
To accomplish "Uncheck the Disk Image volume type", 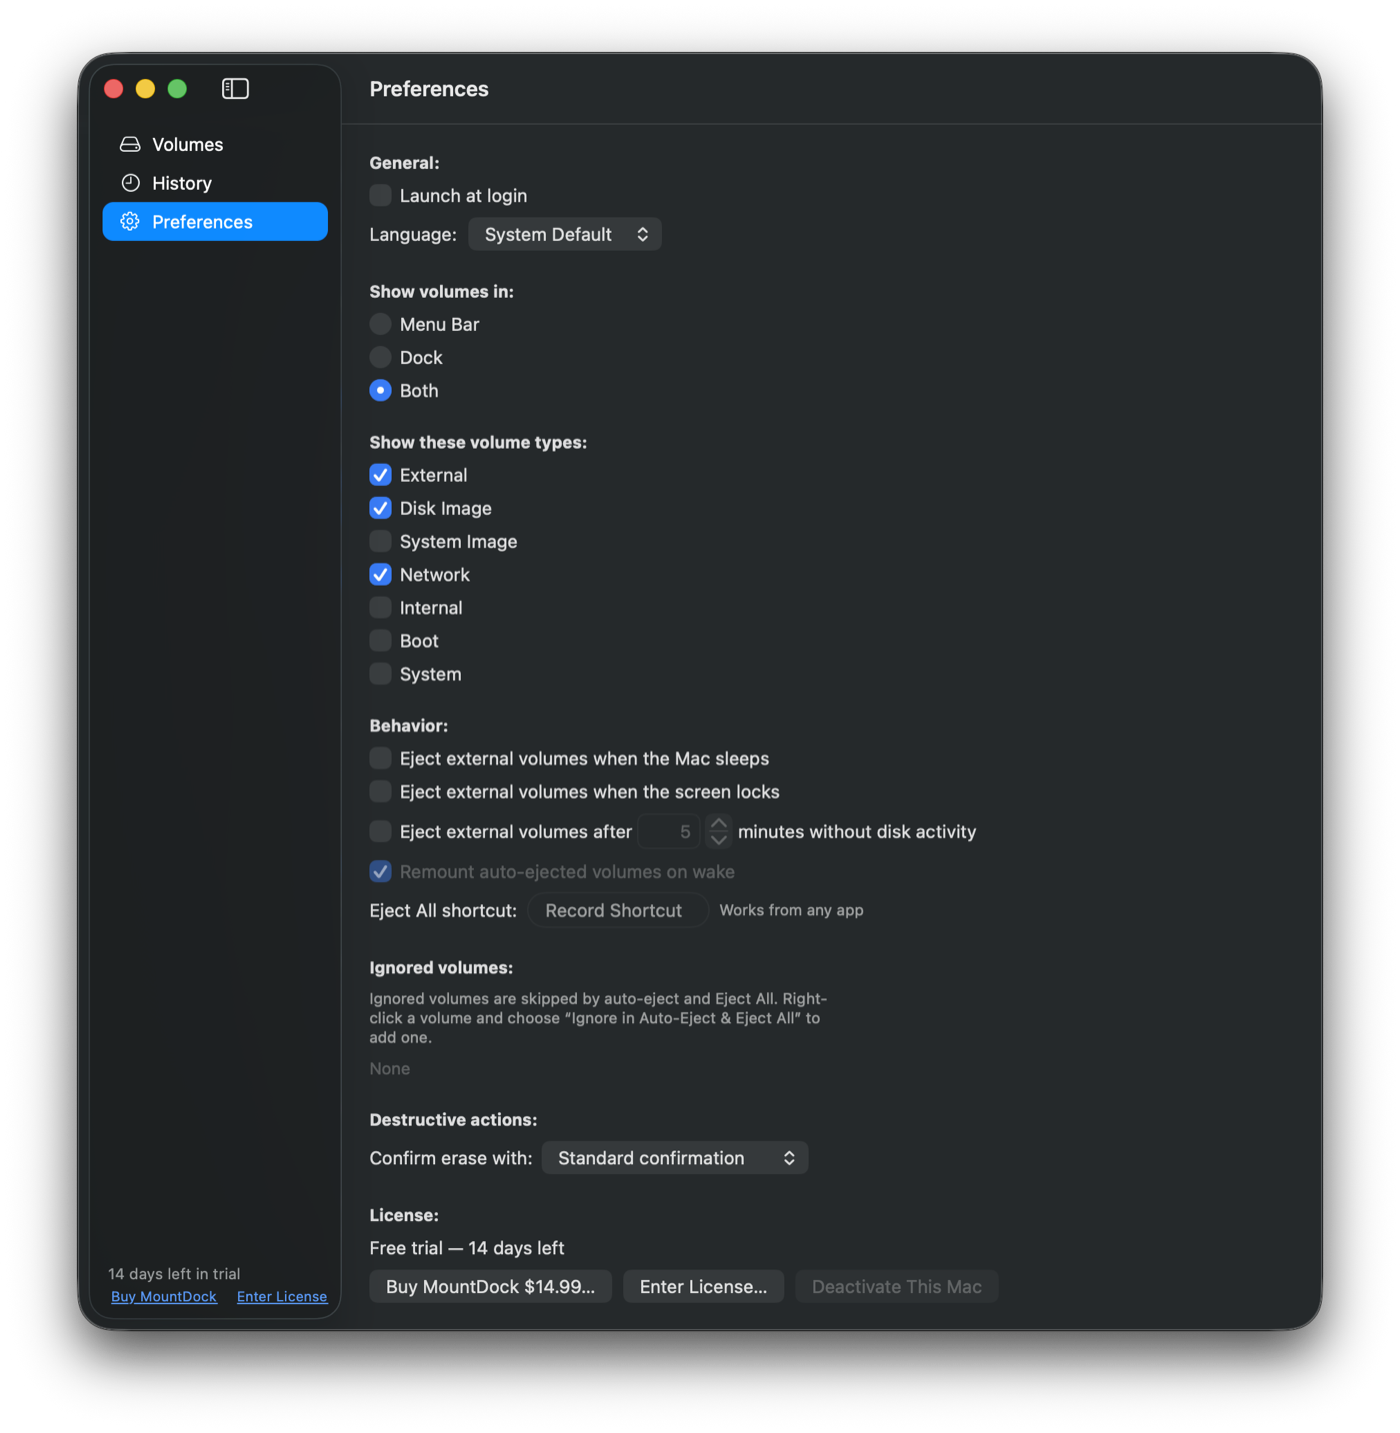I will pyautogui.click(x=380, y=508).
